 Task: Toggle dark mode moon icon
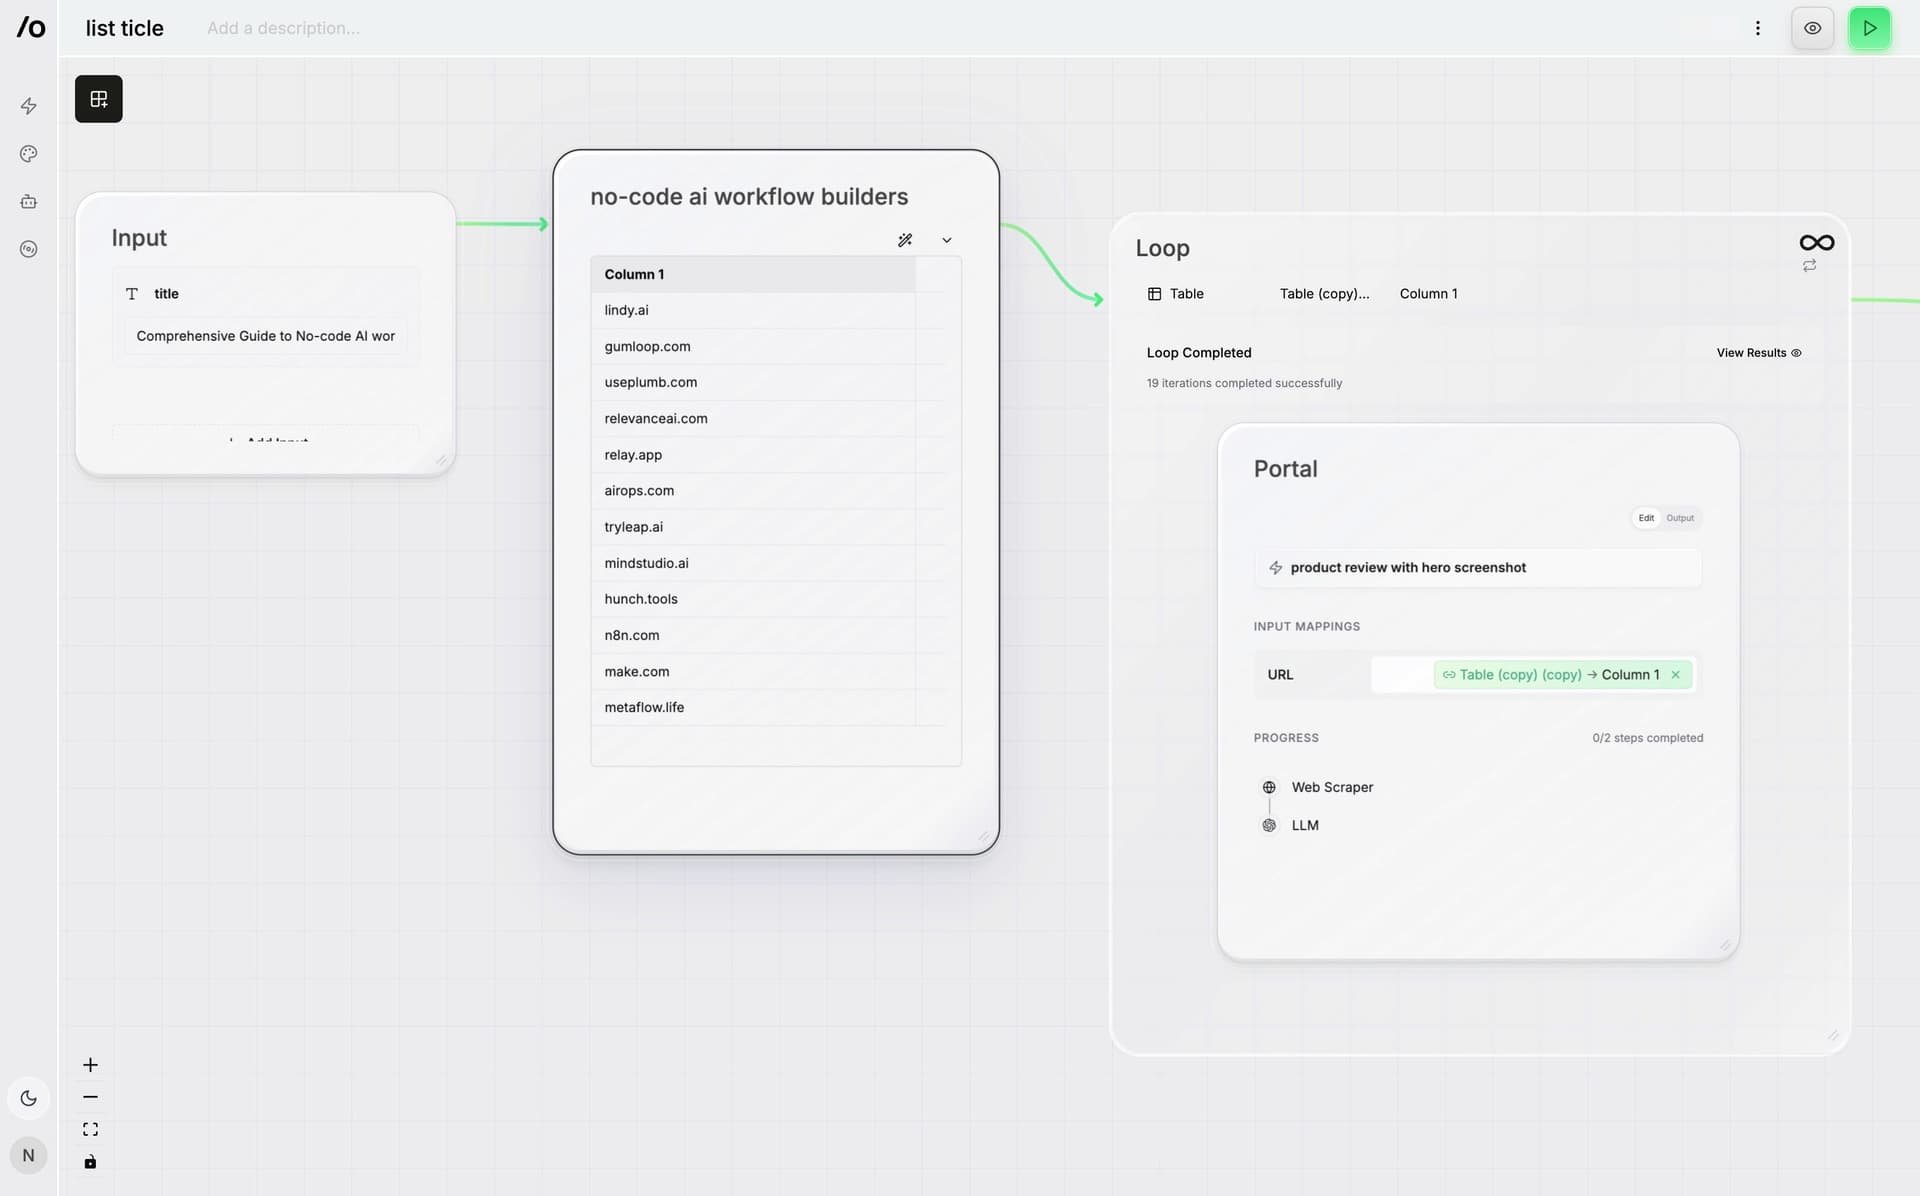point(29,1098)
